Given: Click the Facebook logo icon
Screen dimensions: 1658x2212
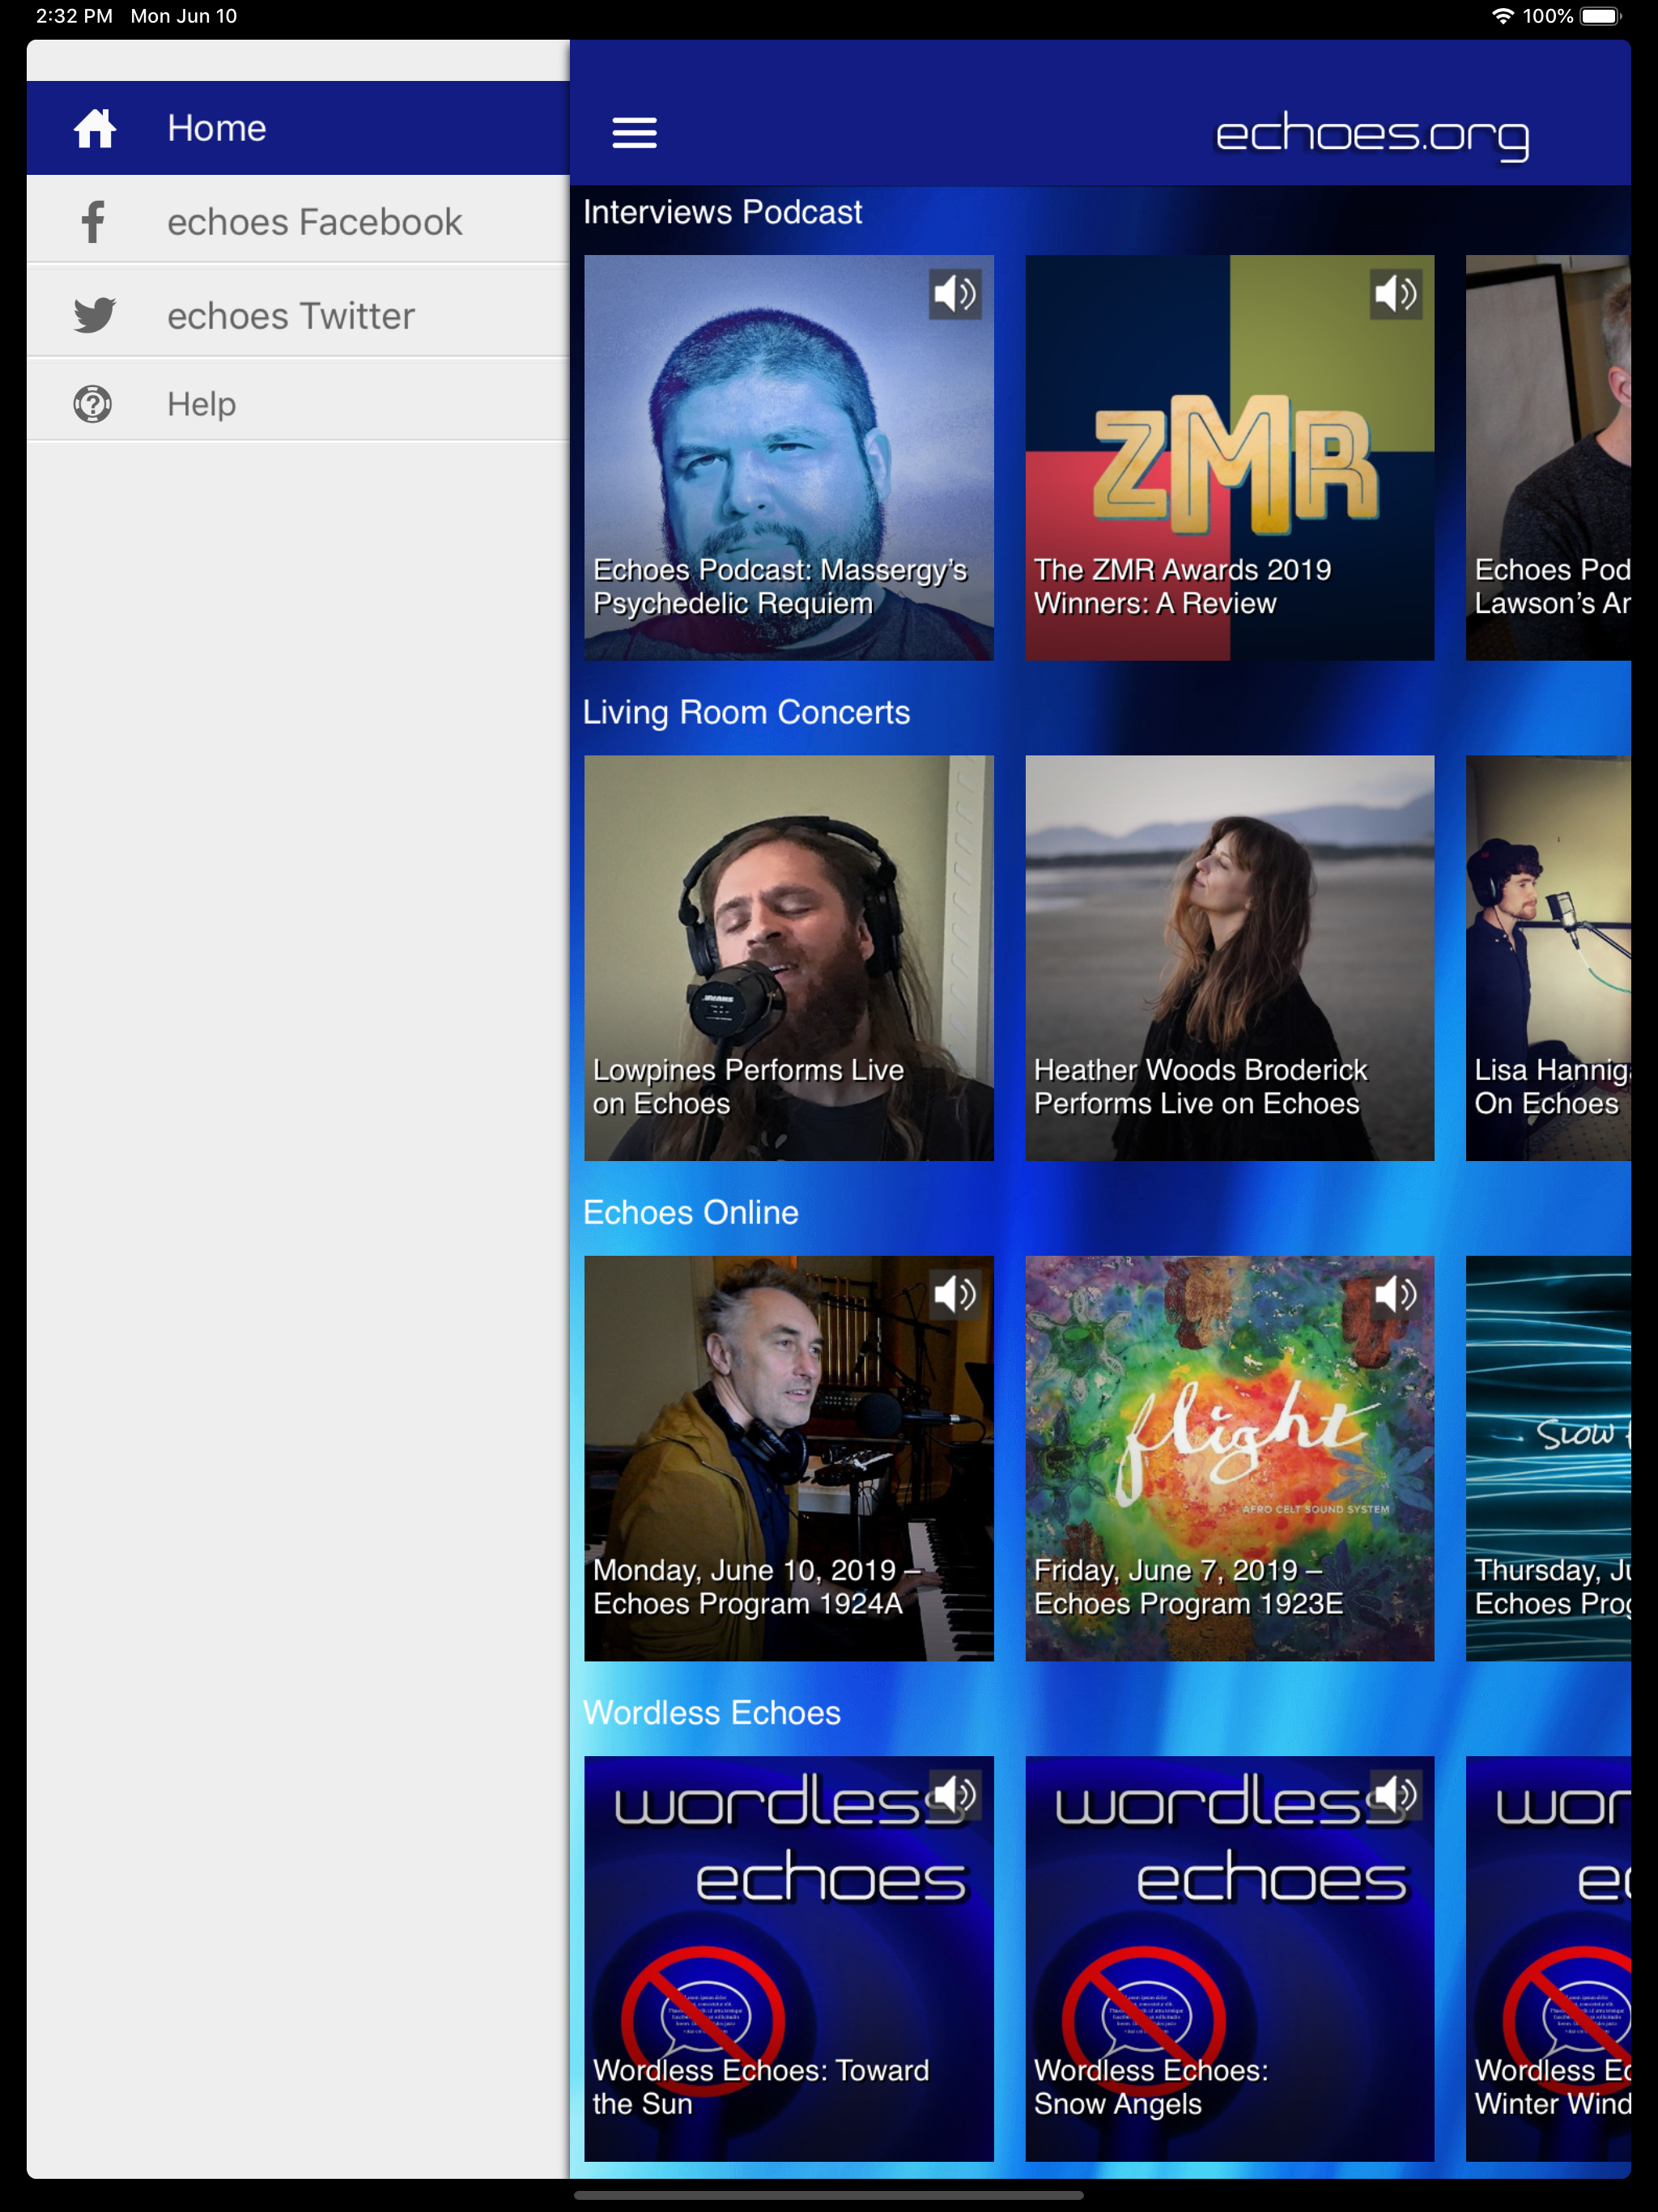Looking at the screenshot, I should click(x=93, y=221).
